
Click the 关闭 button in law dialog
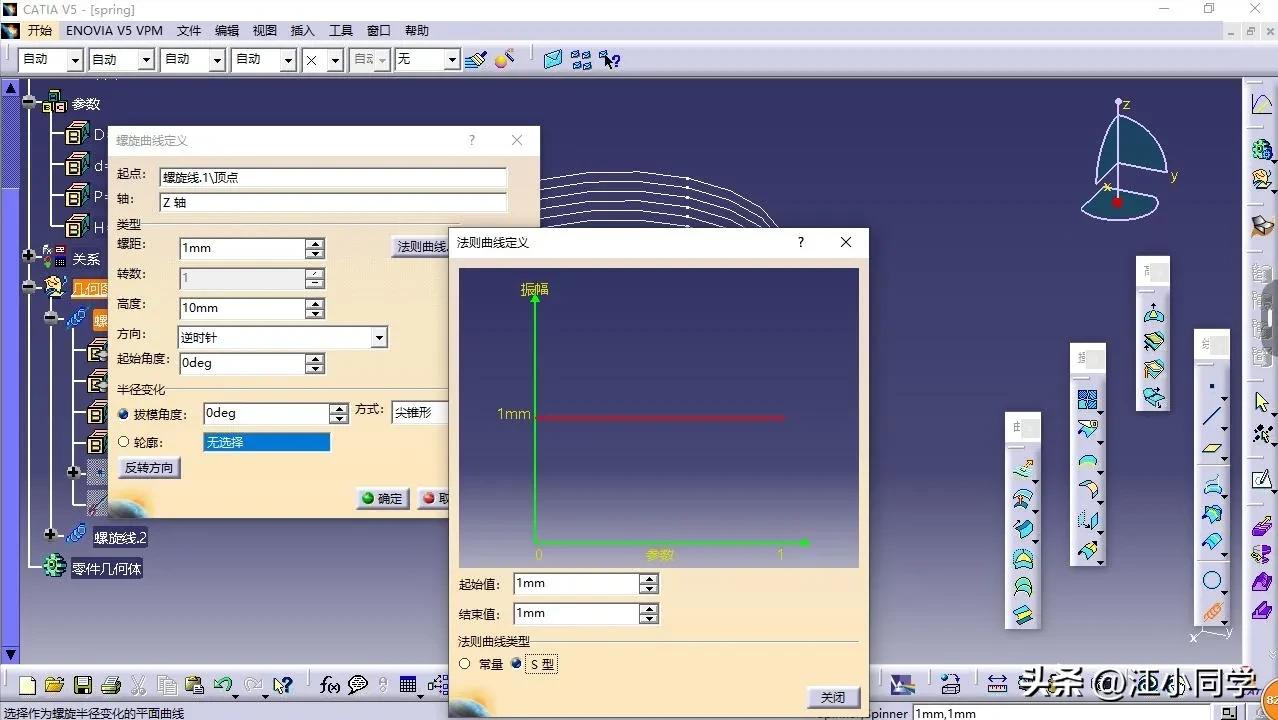tap(832, 697)
